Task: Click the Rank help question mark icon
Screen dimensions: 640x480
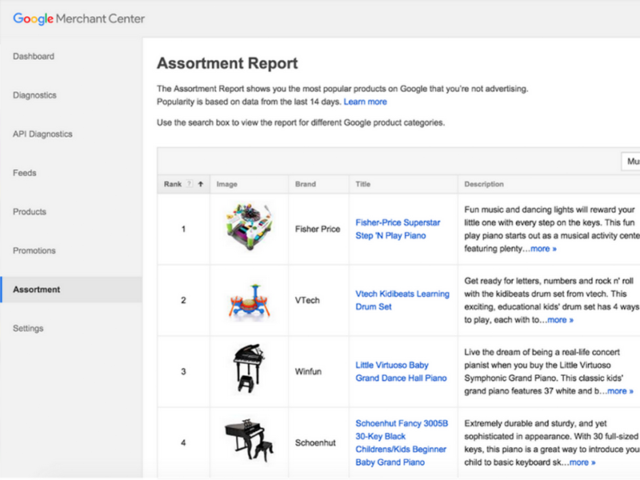Action: point(189,184)
